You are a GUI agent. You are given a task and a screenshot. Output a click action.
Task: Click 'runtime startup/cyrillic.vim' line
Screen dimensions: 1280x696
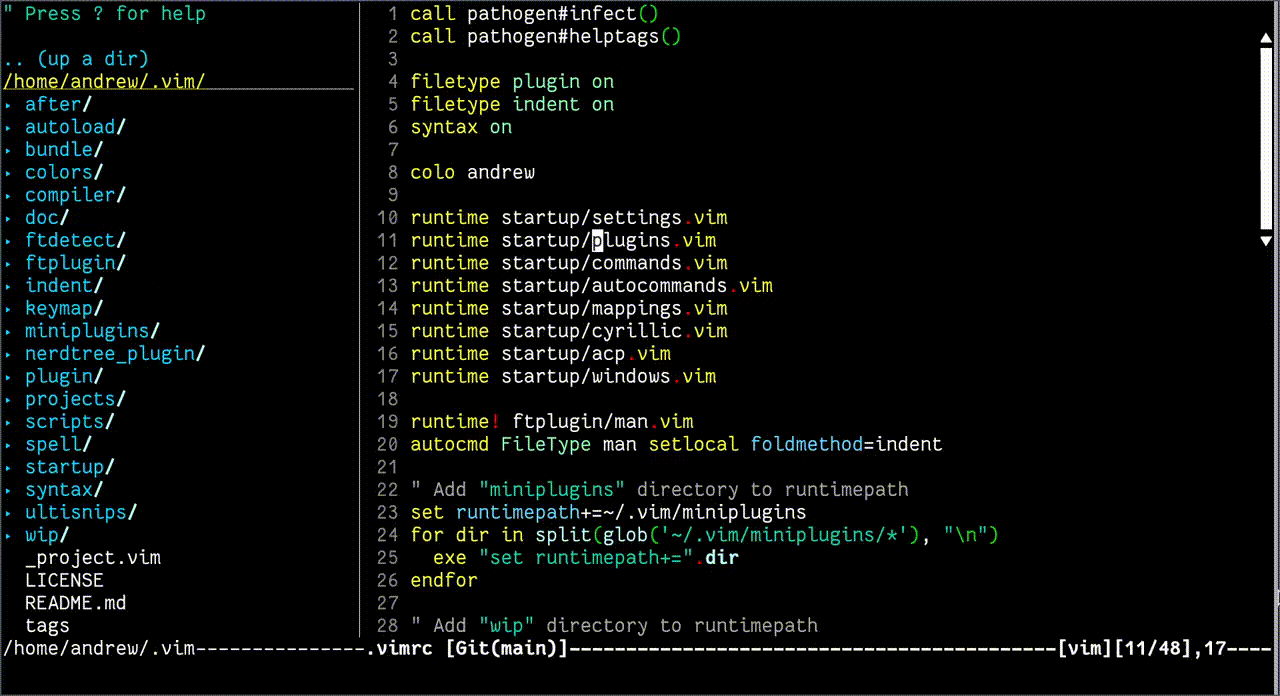click(x=569, y=331)
